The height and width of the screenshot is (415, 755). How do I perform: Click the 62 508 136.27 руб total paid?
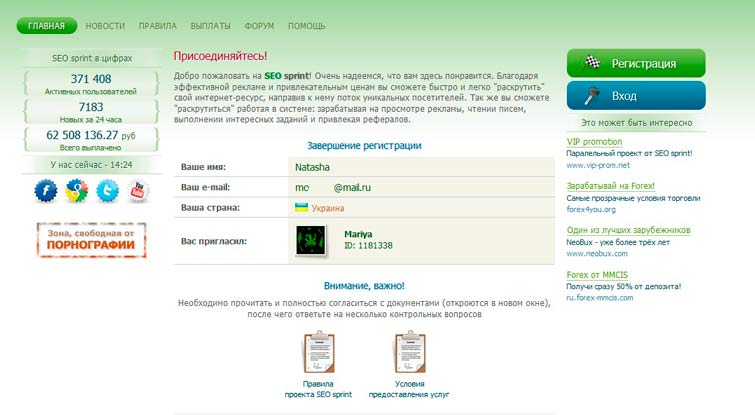click(91, 135)
